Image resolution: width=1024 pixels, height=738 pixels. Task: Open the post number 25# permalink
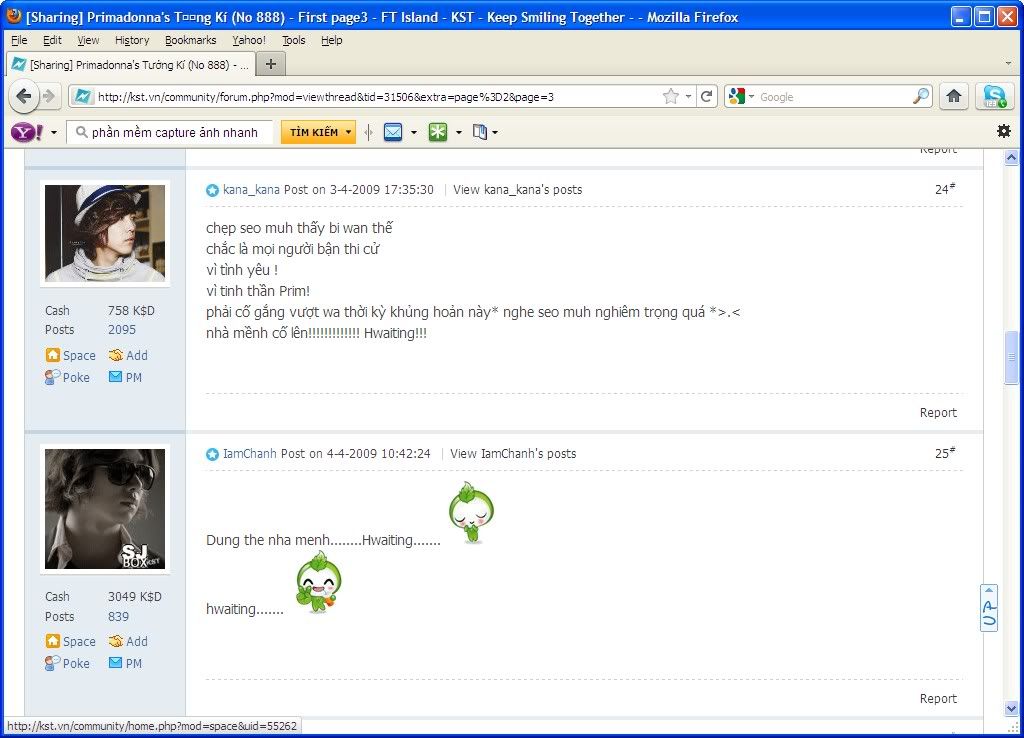coord(945,453)
